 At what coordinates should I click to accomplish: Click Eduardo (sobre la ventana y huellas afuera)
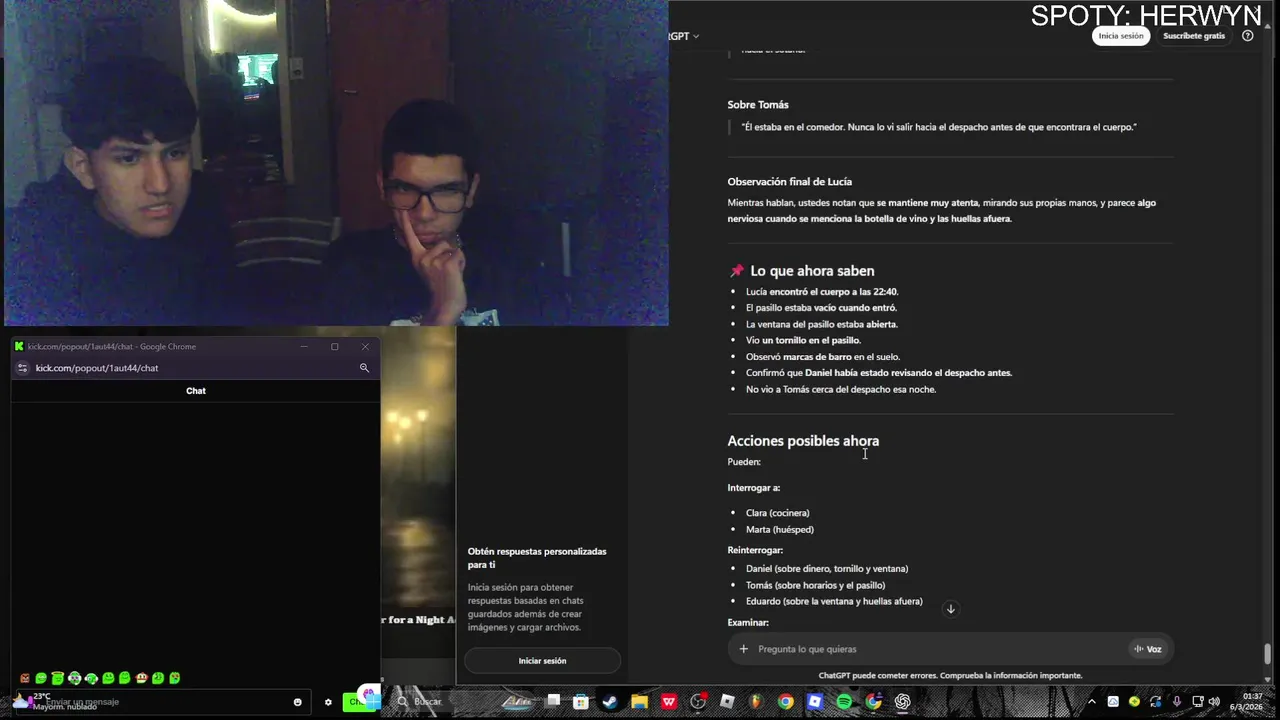click(834, 601)
